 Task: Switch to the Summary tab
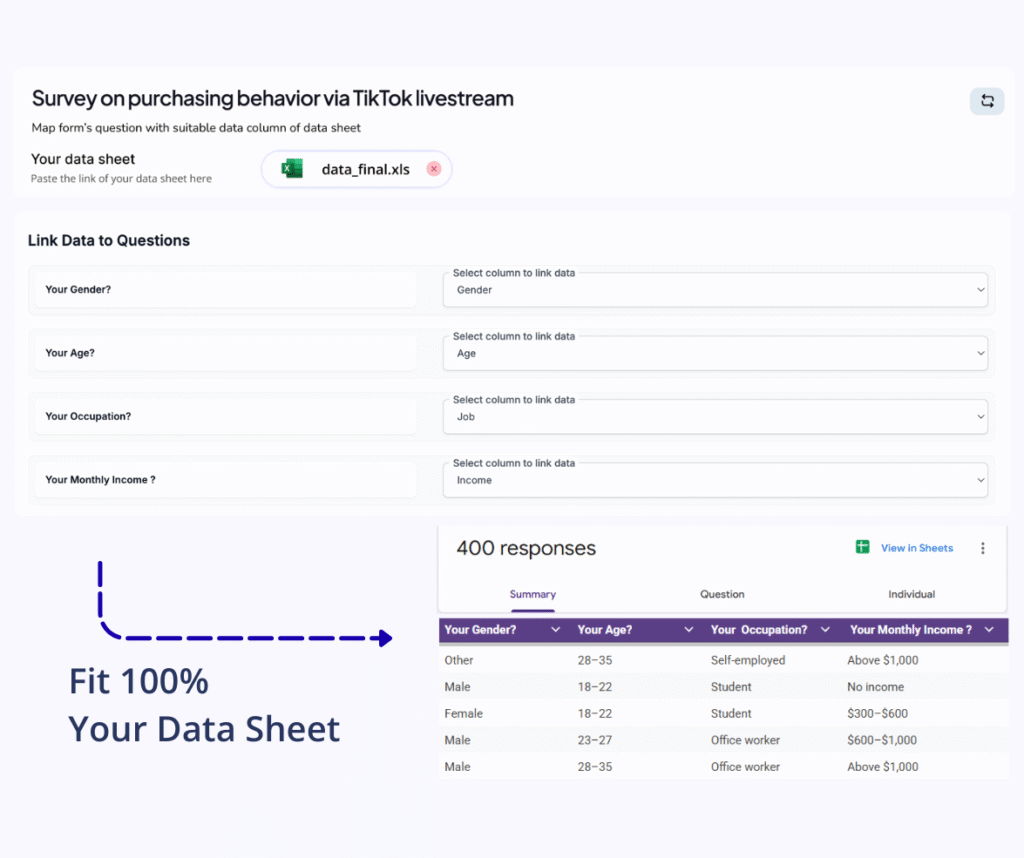coord(533,594)
